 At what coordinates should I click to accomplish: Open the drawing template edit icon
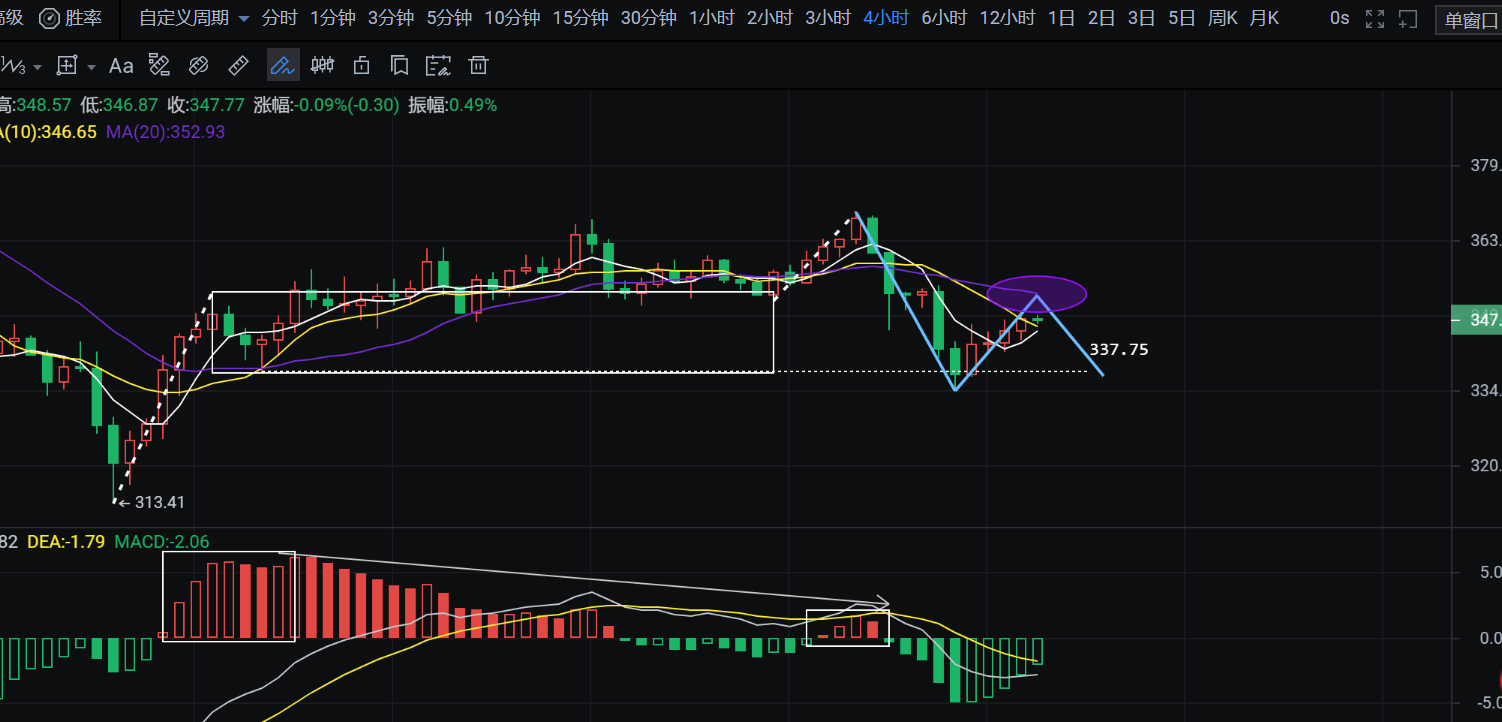coord(439,66)
